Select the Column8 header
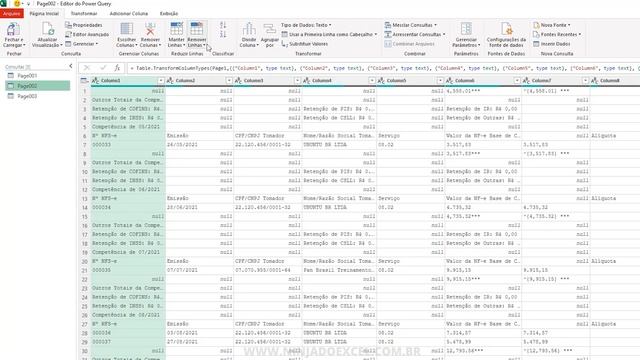The height and width of the screenshot is (360, 640). coord(615,81)
